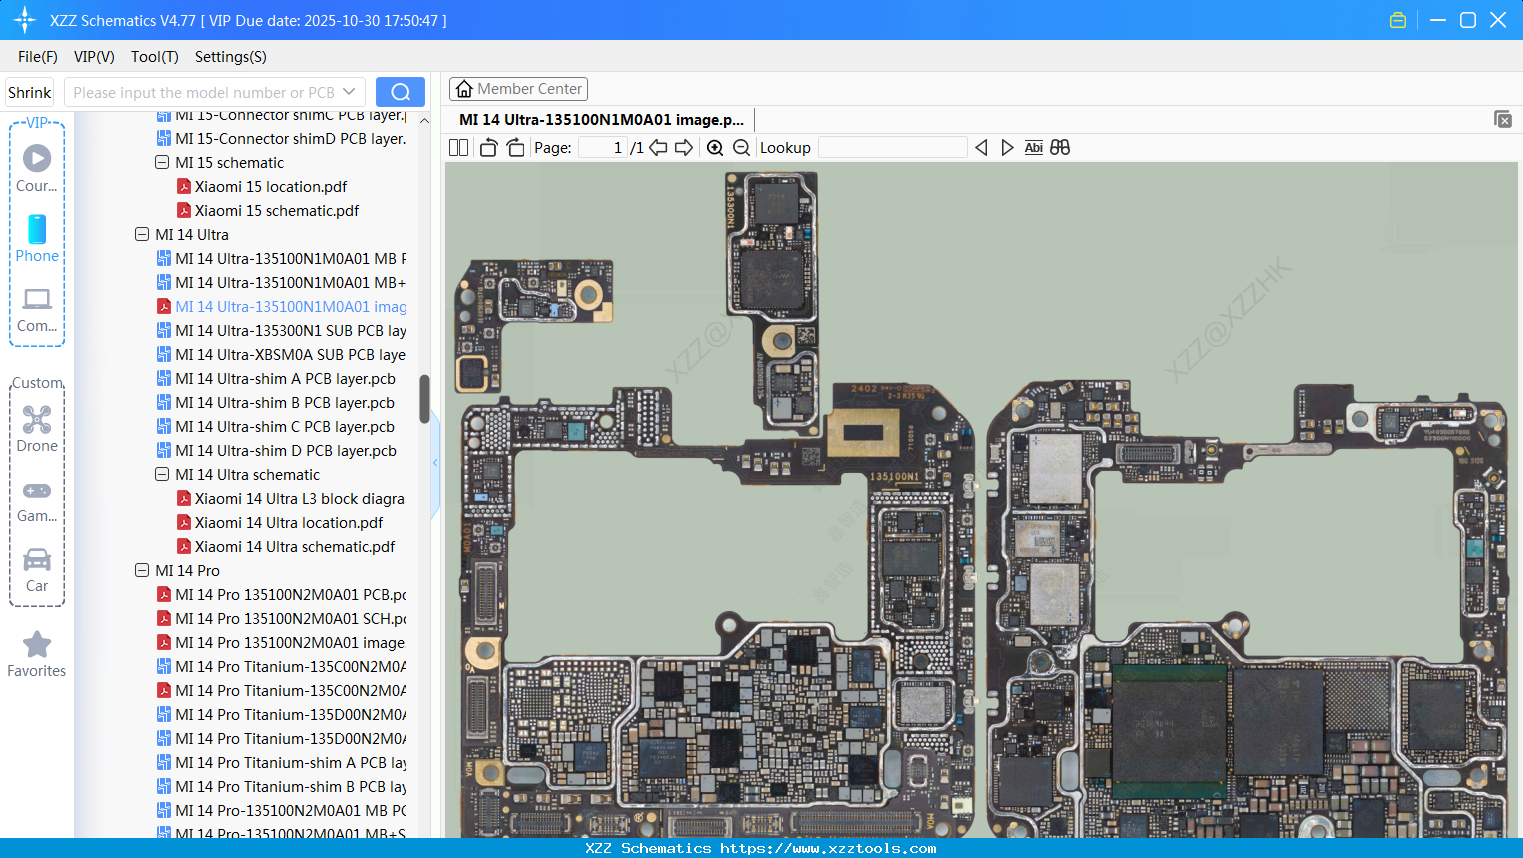Zoom out of the PCB image
This screenshot has height=858, width=1523.
741,147
